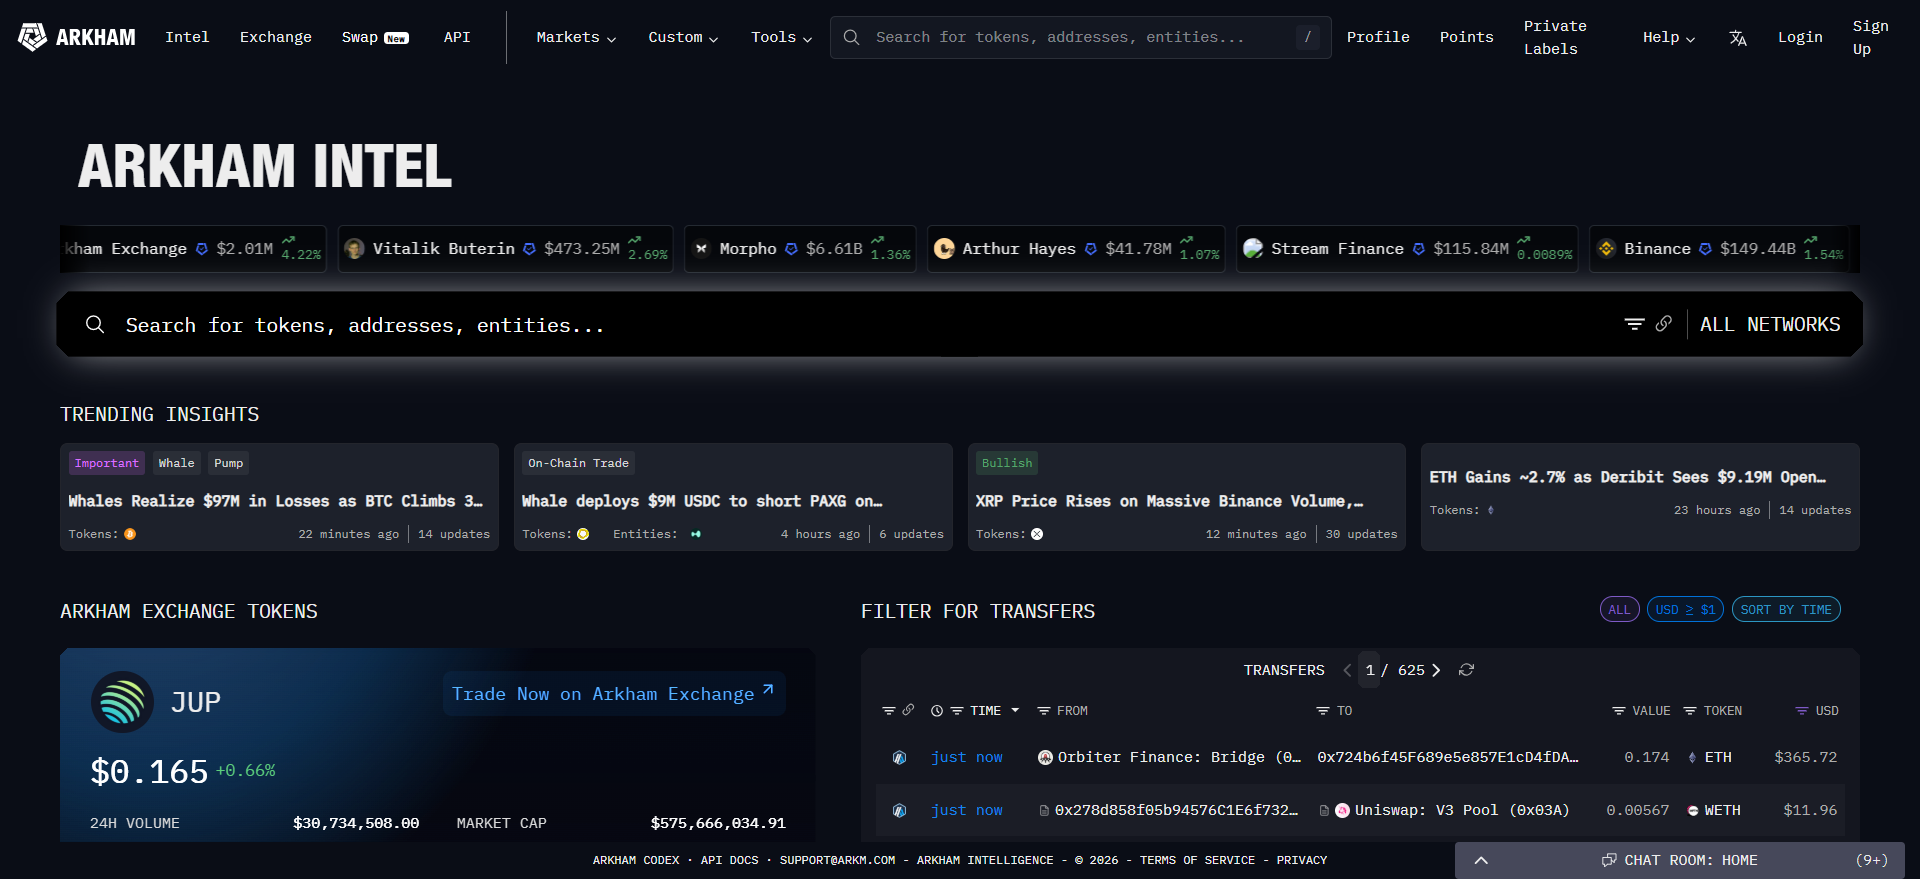Go to the Intel tab
The image size is (1920, 879).
pos(187,37)
